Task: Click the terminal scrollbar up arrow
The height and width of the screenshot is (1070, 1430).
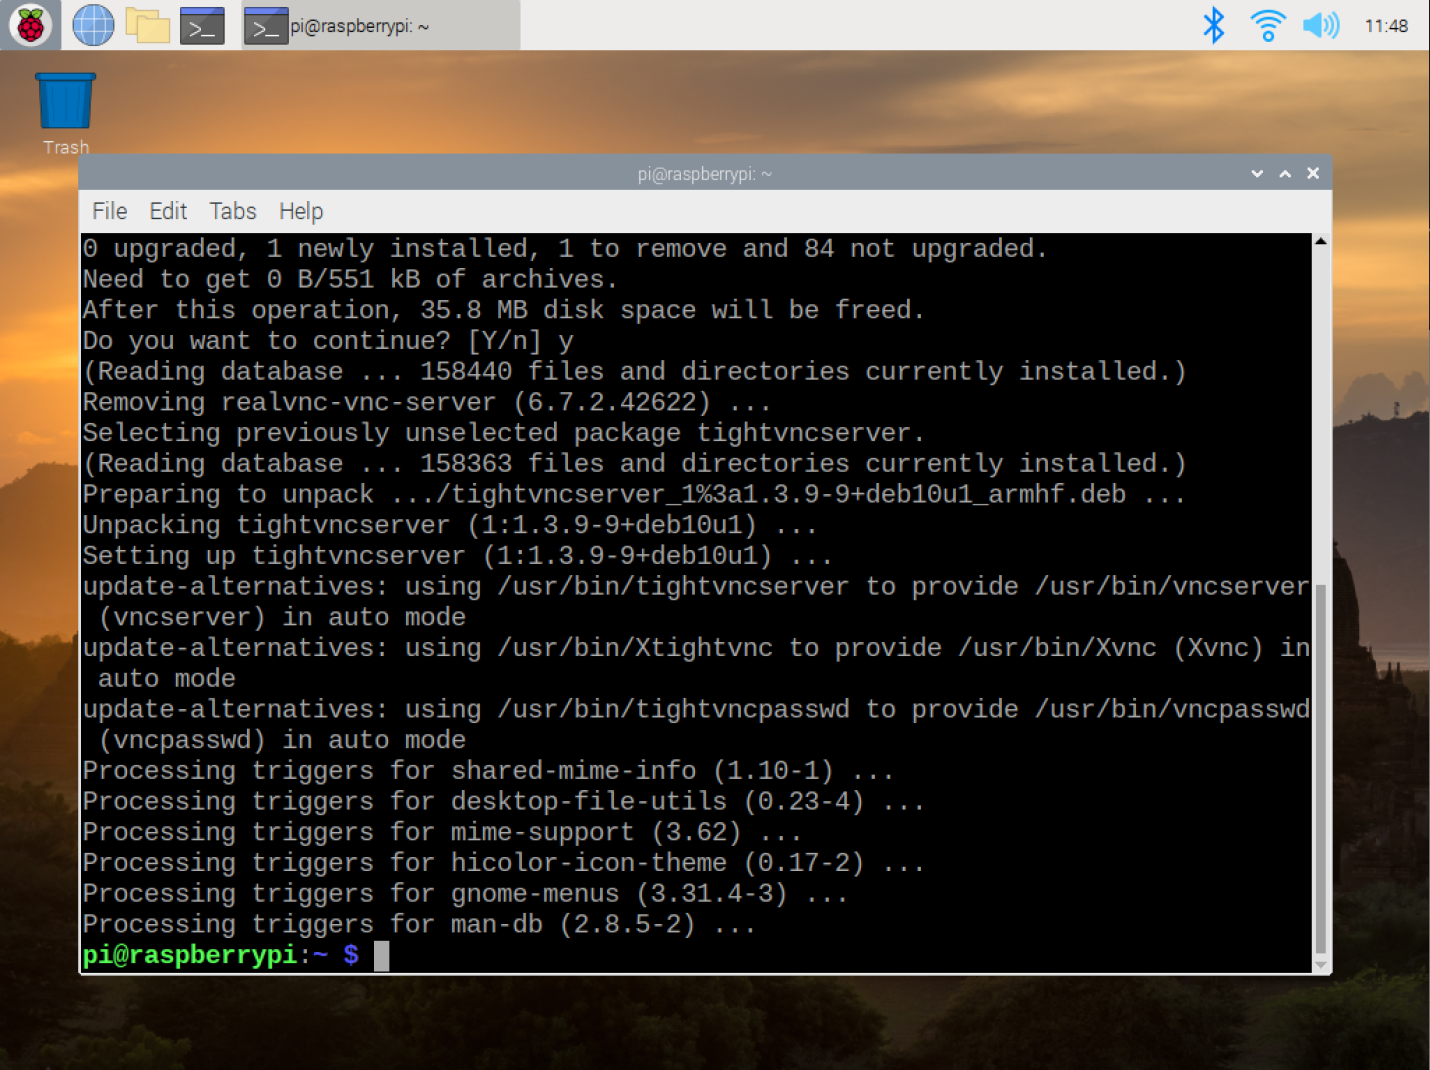Action: (1321, 241)
